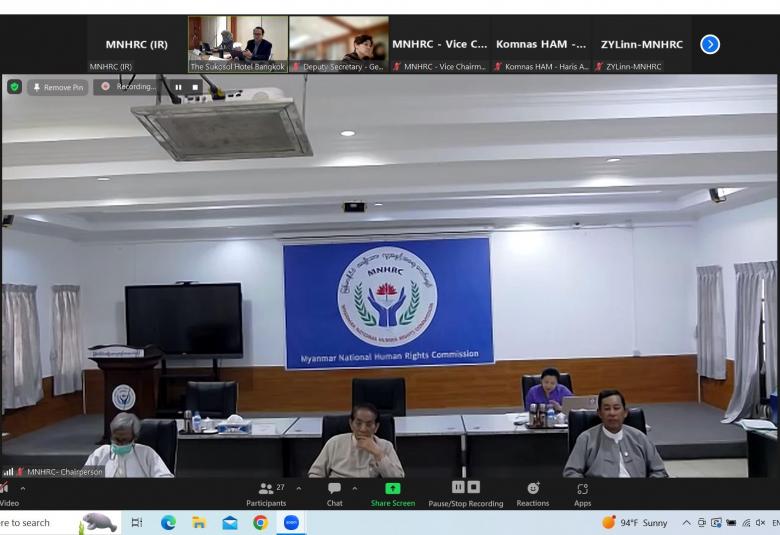780x535 pixels.
Task: Open the Mail app from taskbar
Action: 230,523
